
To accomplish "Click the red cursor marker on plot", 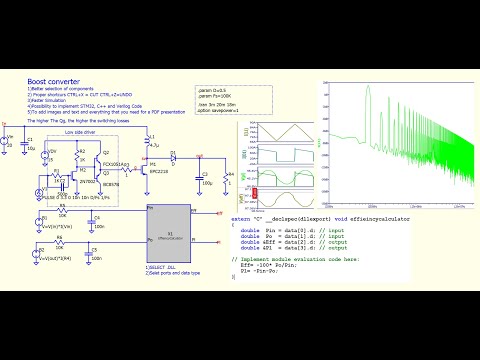I will [255, 193].
